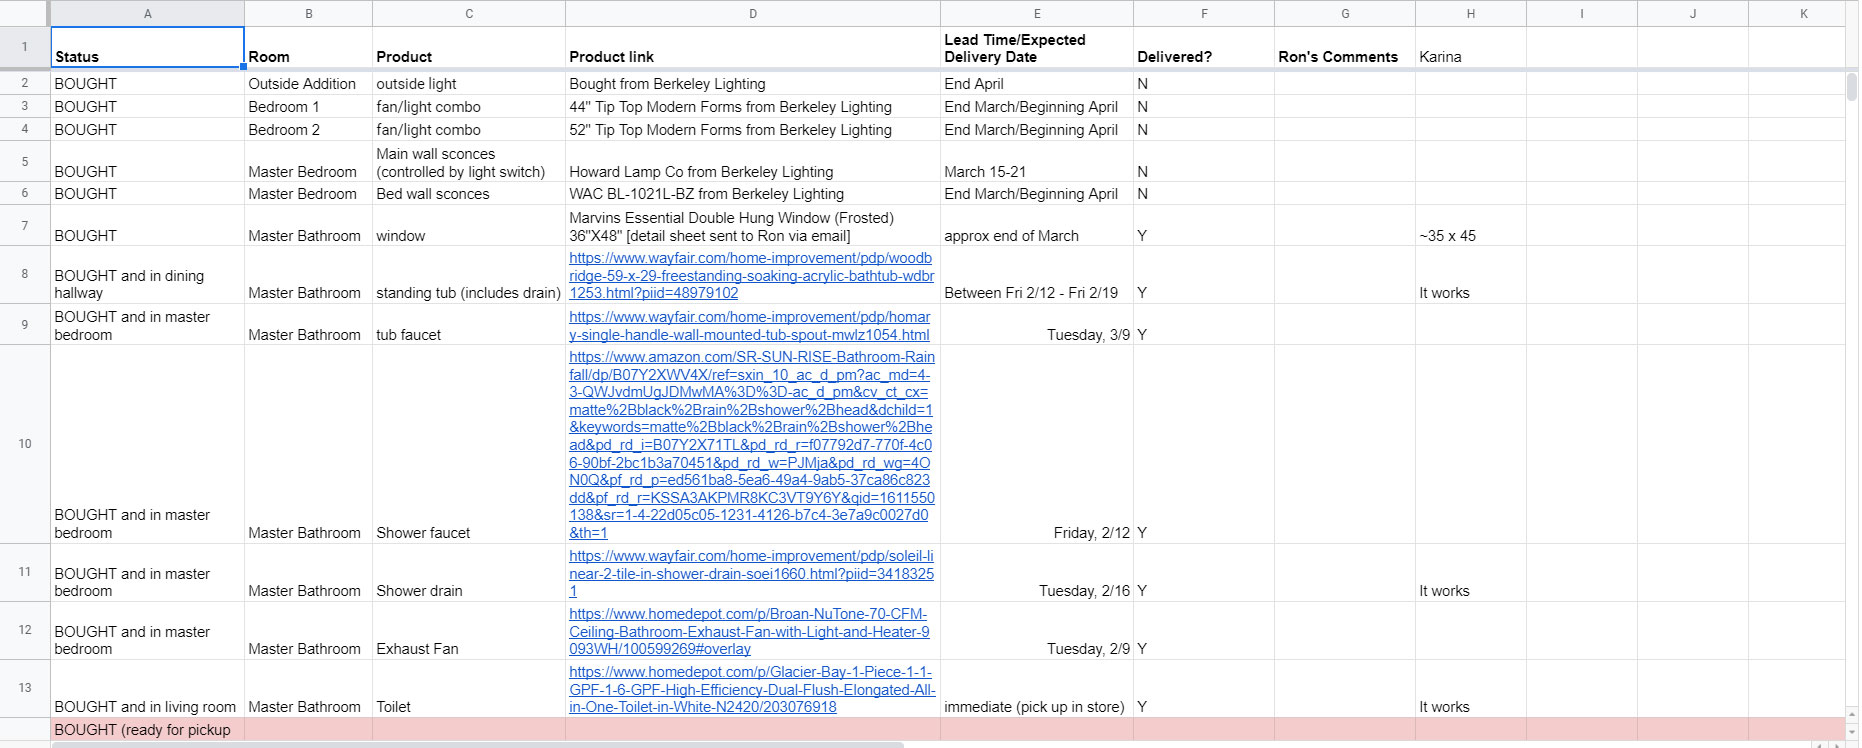Select the 'Marvins Essential Double Hung Window' cell

(x=753, y=226)
